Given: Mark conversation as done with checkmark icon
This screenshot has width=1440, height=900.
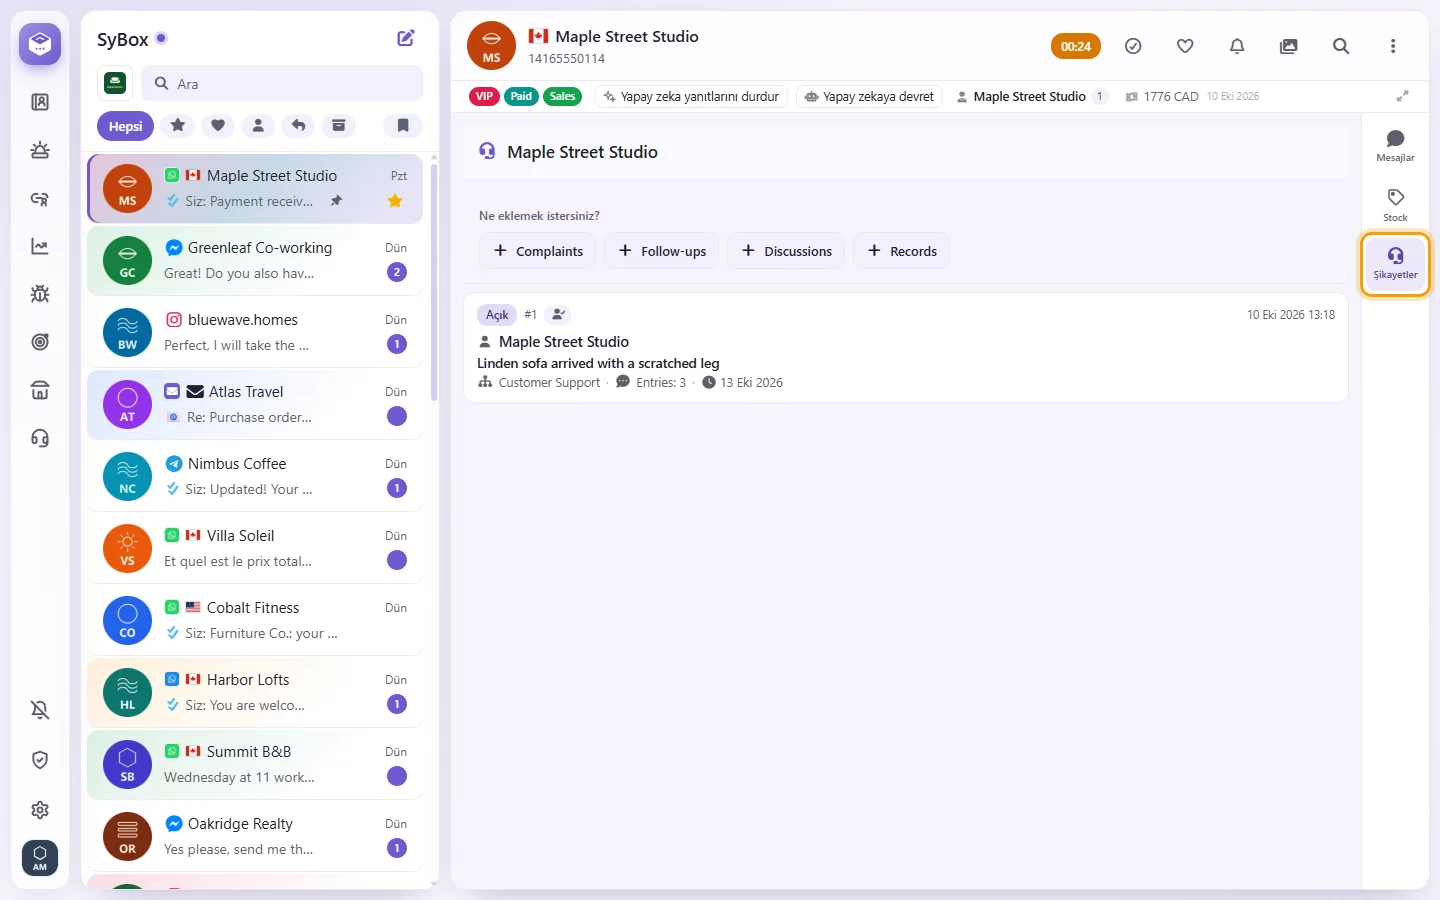Looking at the screenshot, I should click(1133, 46).
